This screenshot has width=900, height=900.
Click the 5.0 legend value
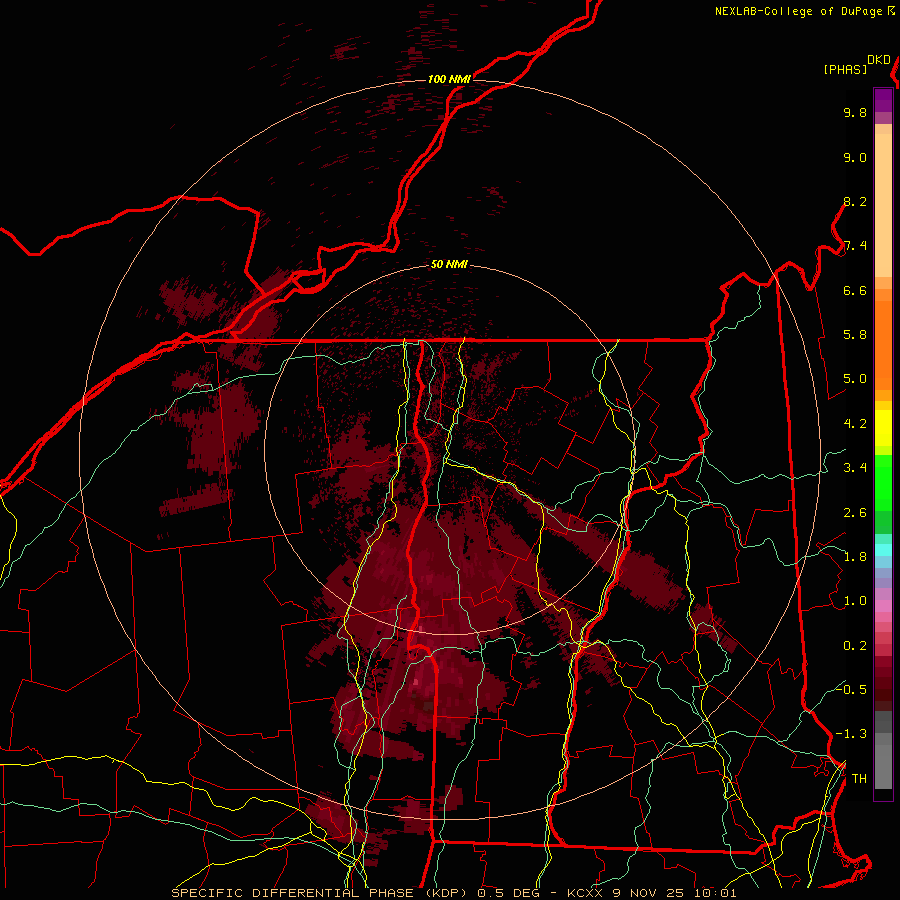click(x=855, y=379)
